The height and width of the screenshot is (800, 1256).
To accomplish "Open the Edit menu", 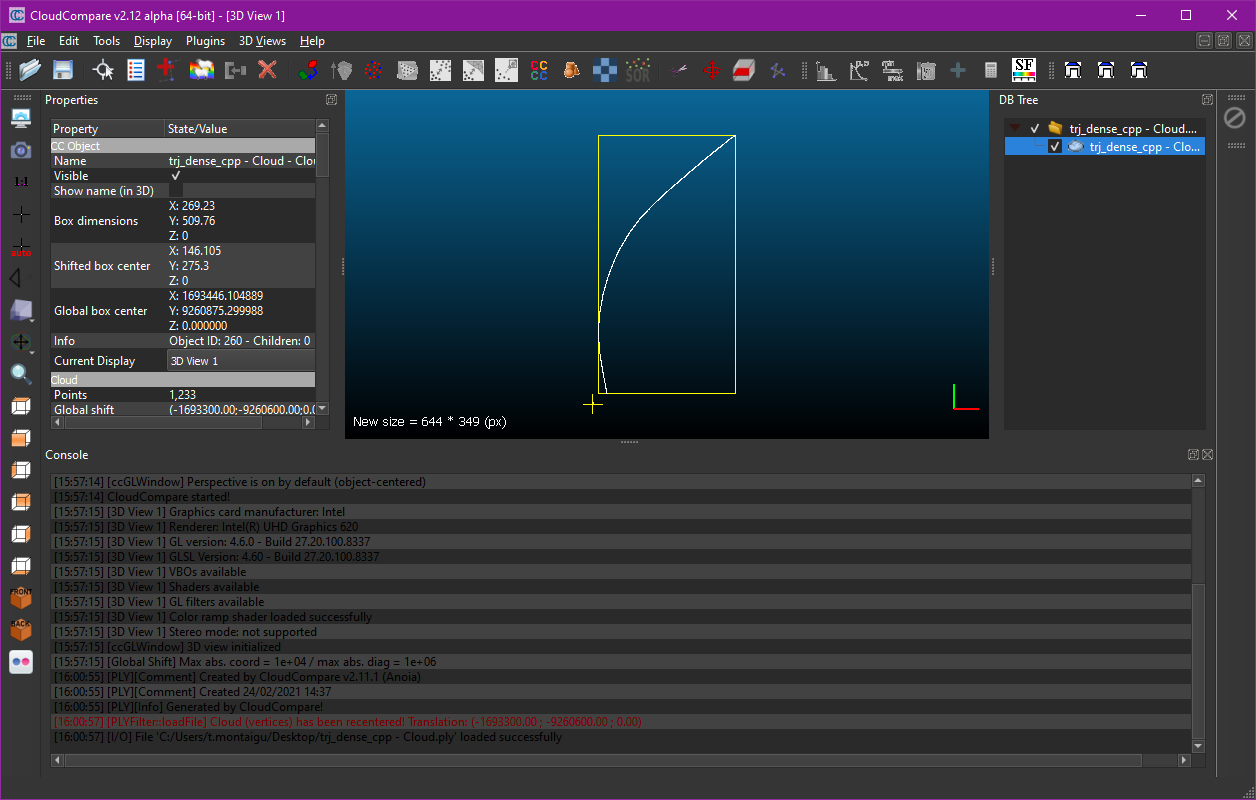I will 69,41.
